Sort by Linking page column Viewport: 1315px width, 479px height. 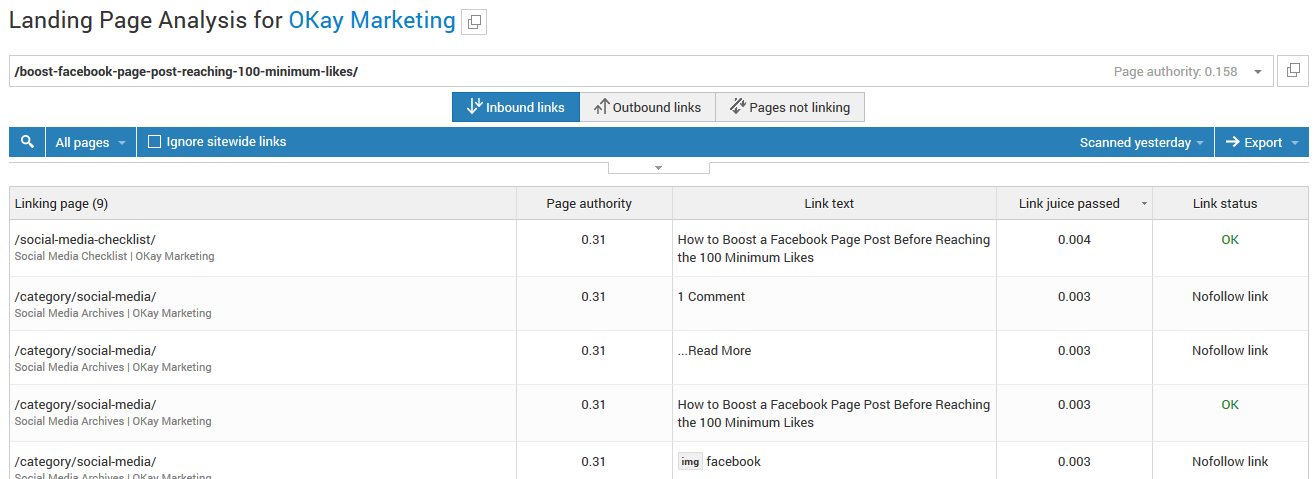click(x=262, y=203)
